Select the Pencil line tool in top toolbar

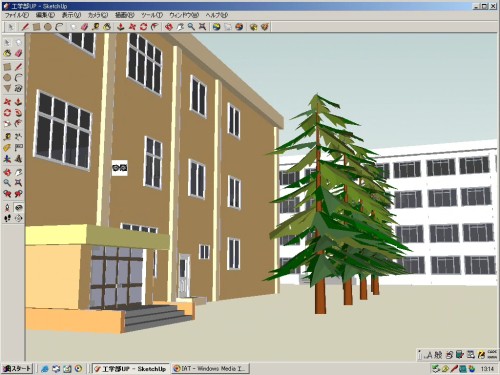point(25,27)
